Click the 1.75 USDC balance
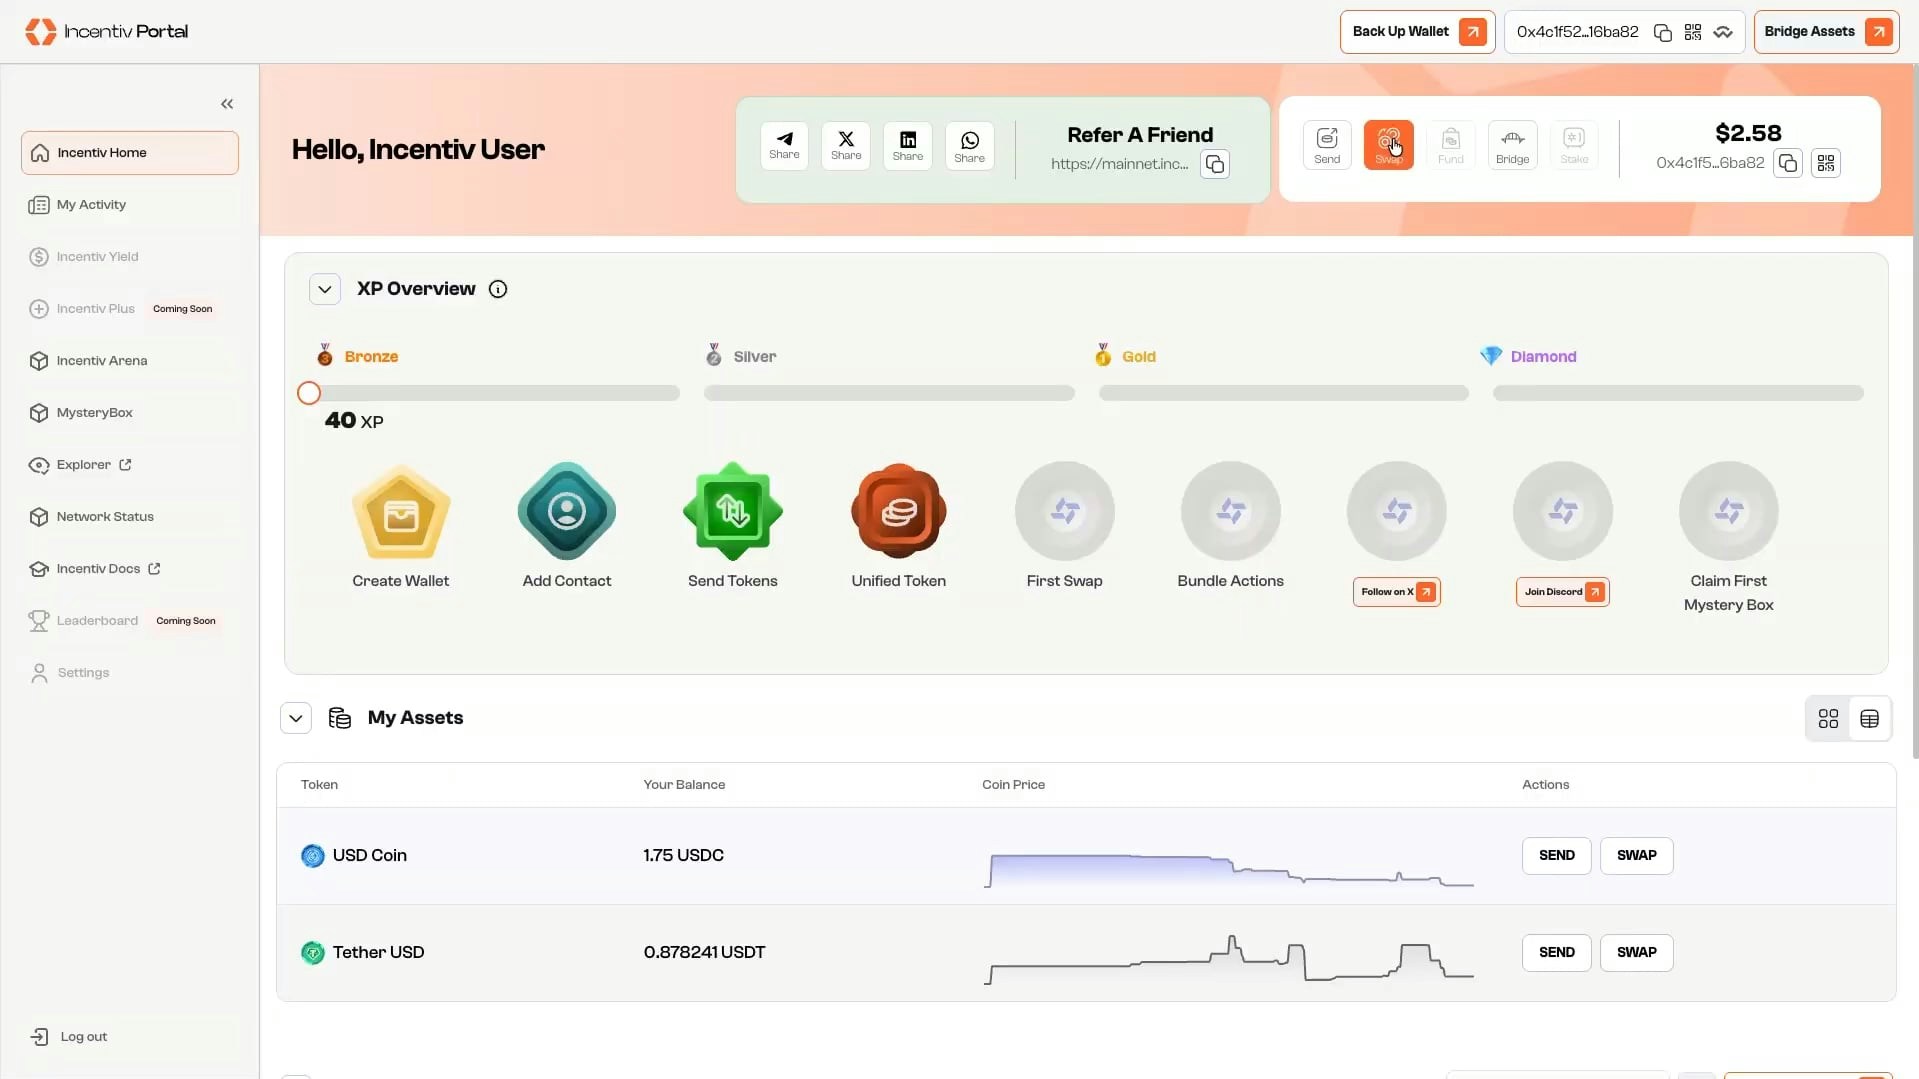The height and width of the screenshot is (1079, 1919). 683,856
